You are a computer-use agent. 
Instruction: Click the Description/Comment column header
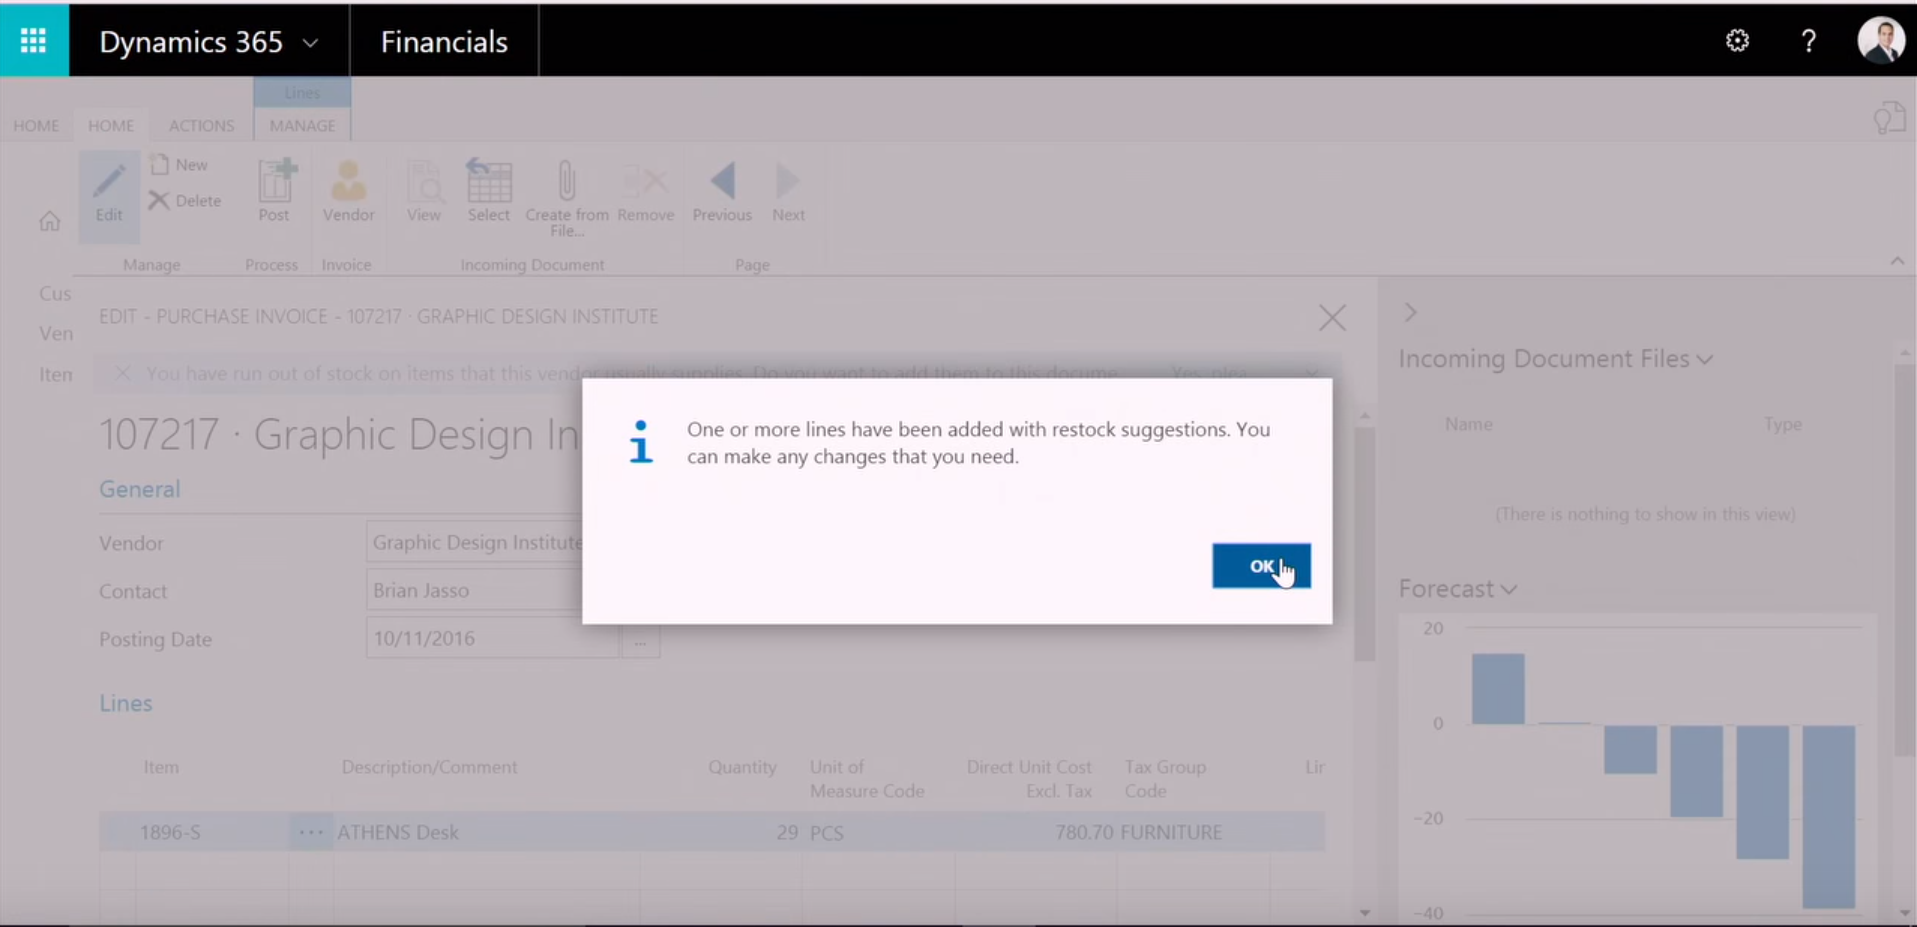429,767
